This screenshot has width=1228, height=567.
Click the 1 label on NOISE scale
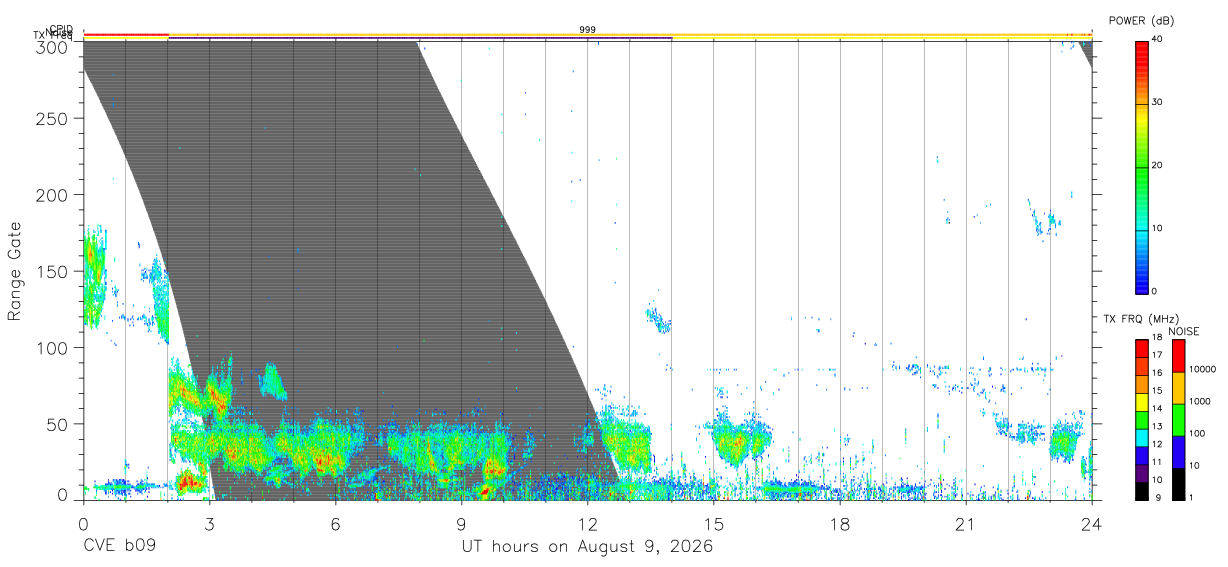(x=1192, y=497)
